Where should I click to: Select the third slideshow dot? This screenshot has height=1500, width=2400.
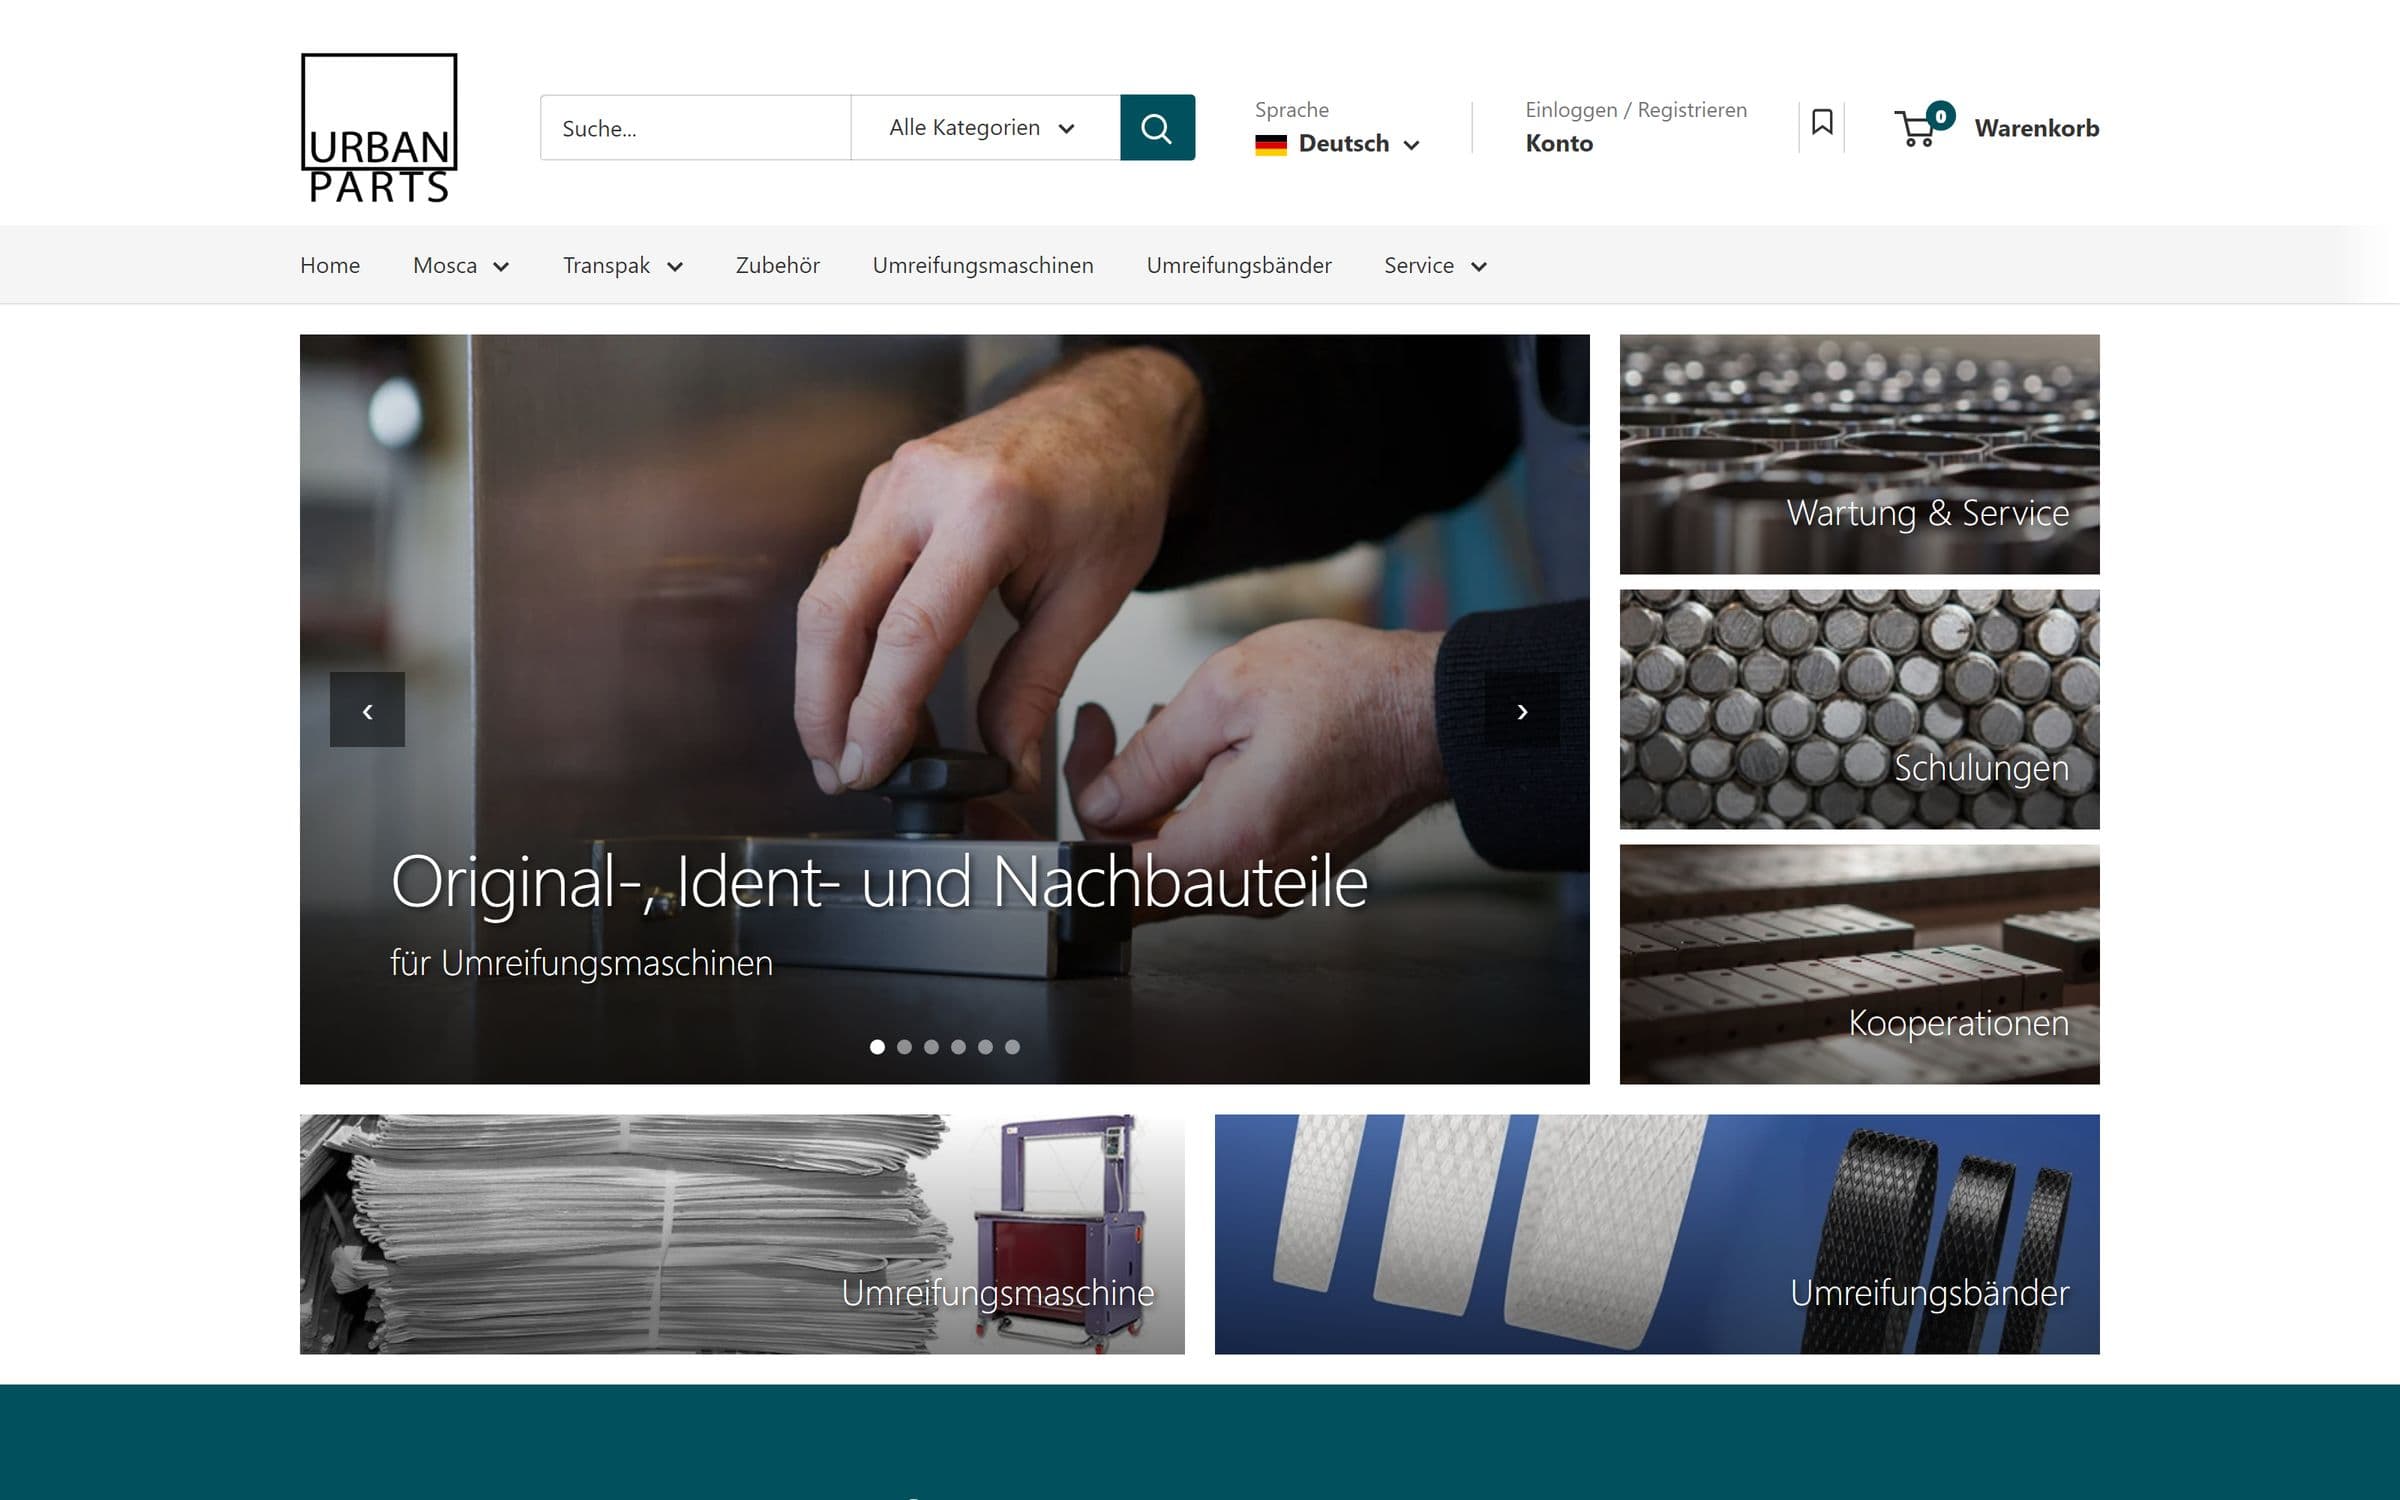(931, 1047)
